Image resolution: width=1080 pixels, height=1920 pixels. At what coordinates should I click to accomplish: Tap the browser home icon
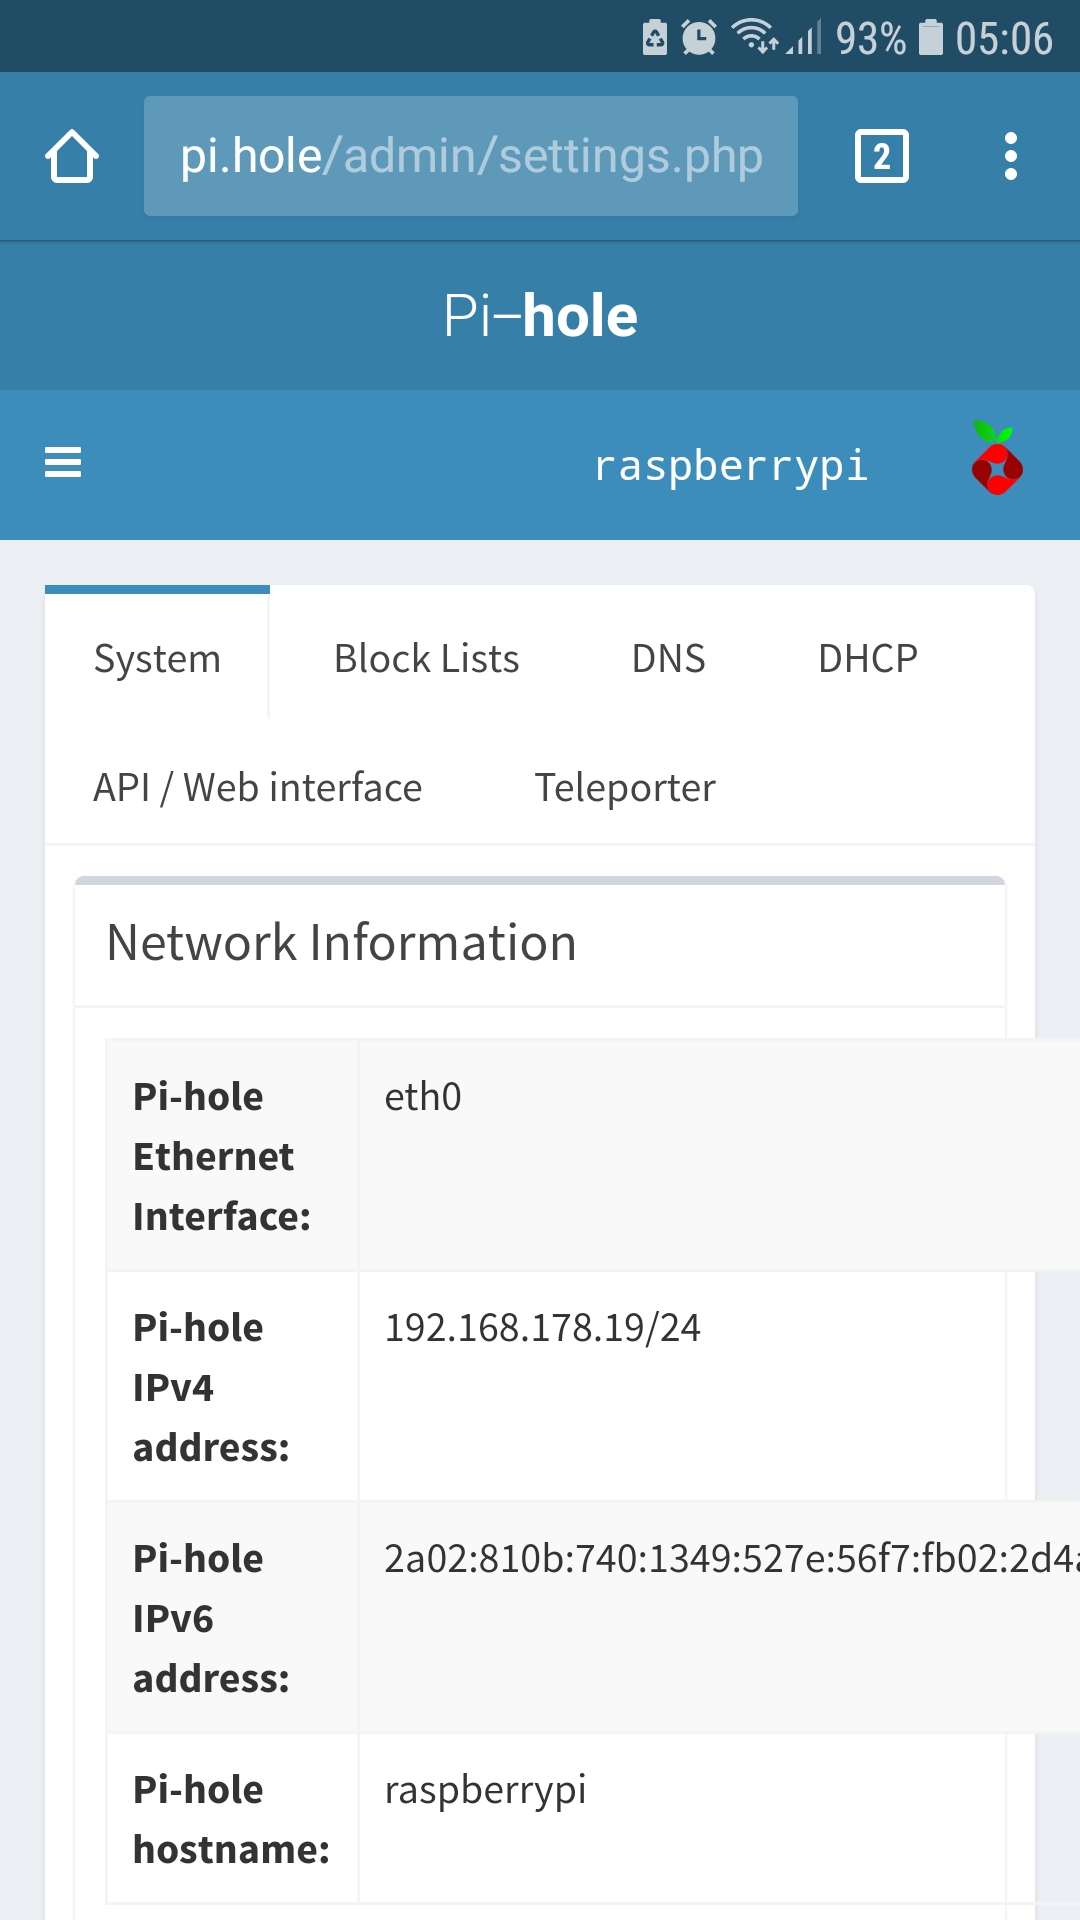click(x=72, y=156)
